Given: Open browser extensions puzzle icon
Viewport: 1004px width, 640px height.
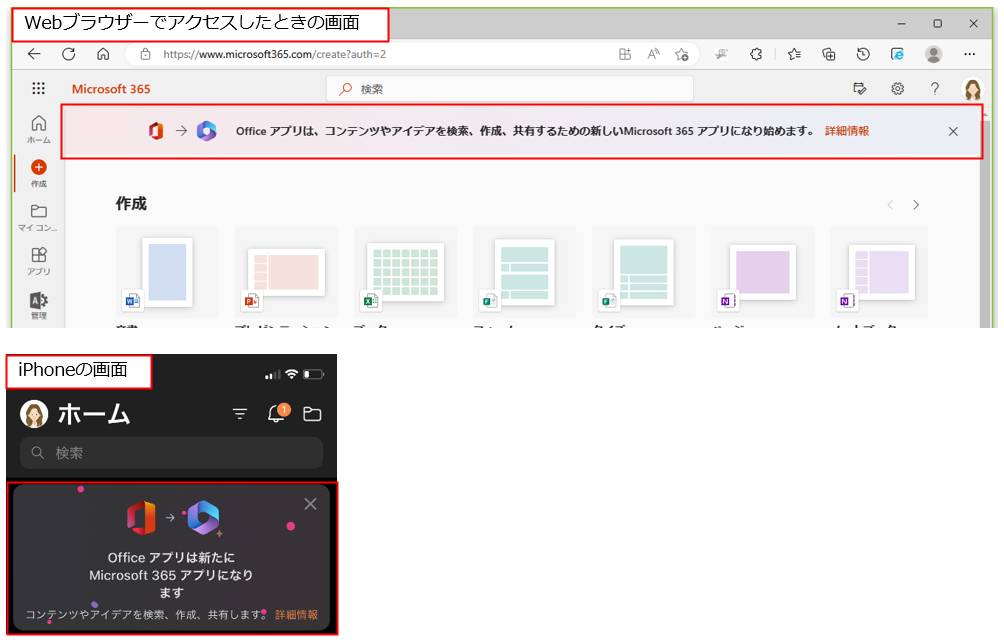Looking at the screenshot, I should [x=756, y=54].
